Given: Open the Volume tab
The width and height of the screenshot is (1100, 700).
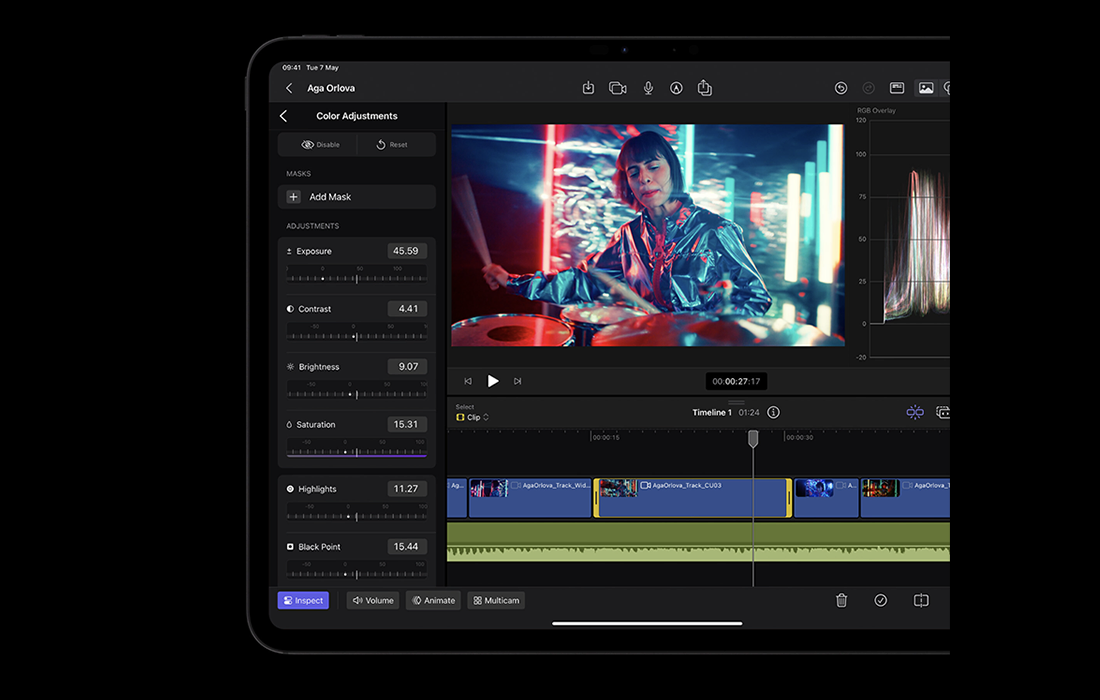Looking at the screenshot, I should pos(373,600).
